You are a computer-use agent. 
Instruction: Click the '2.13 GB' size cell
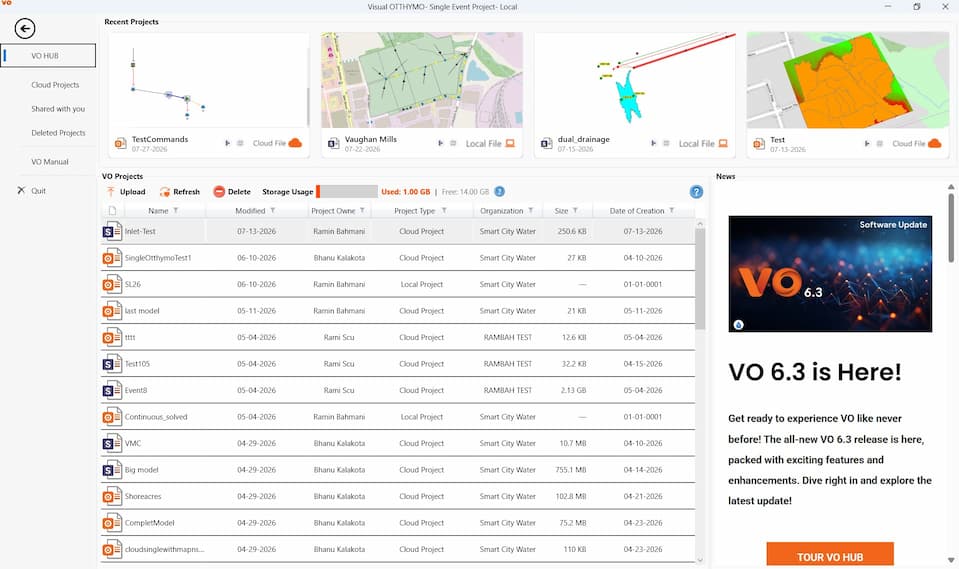coord(573,390)
